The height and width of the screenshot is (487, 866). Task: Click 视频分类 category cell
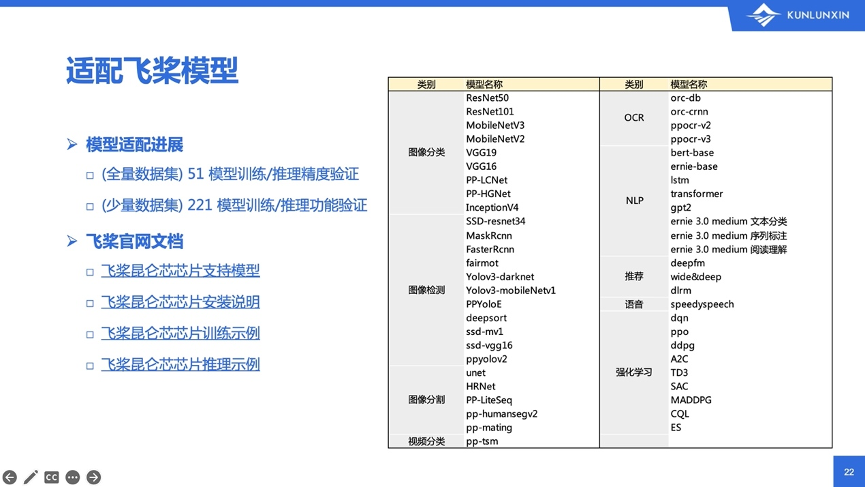tap(426, 442)
